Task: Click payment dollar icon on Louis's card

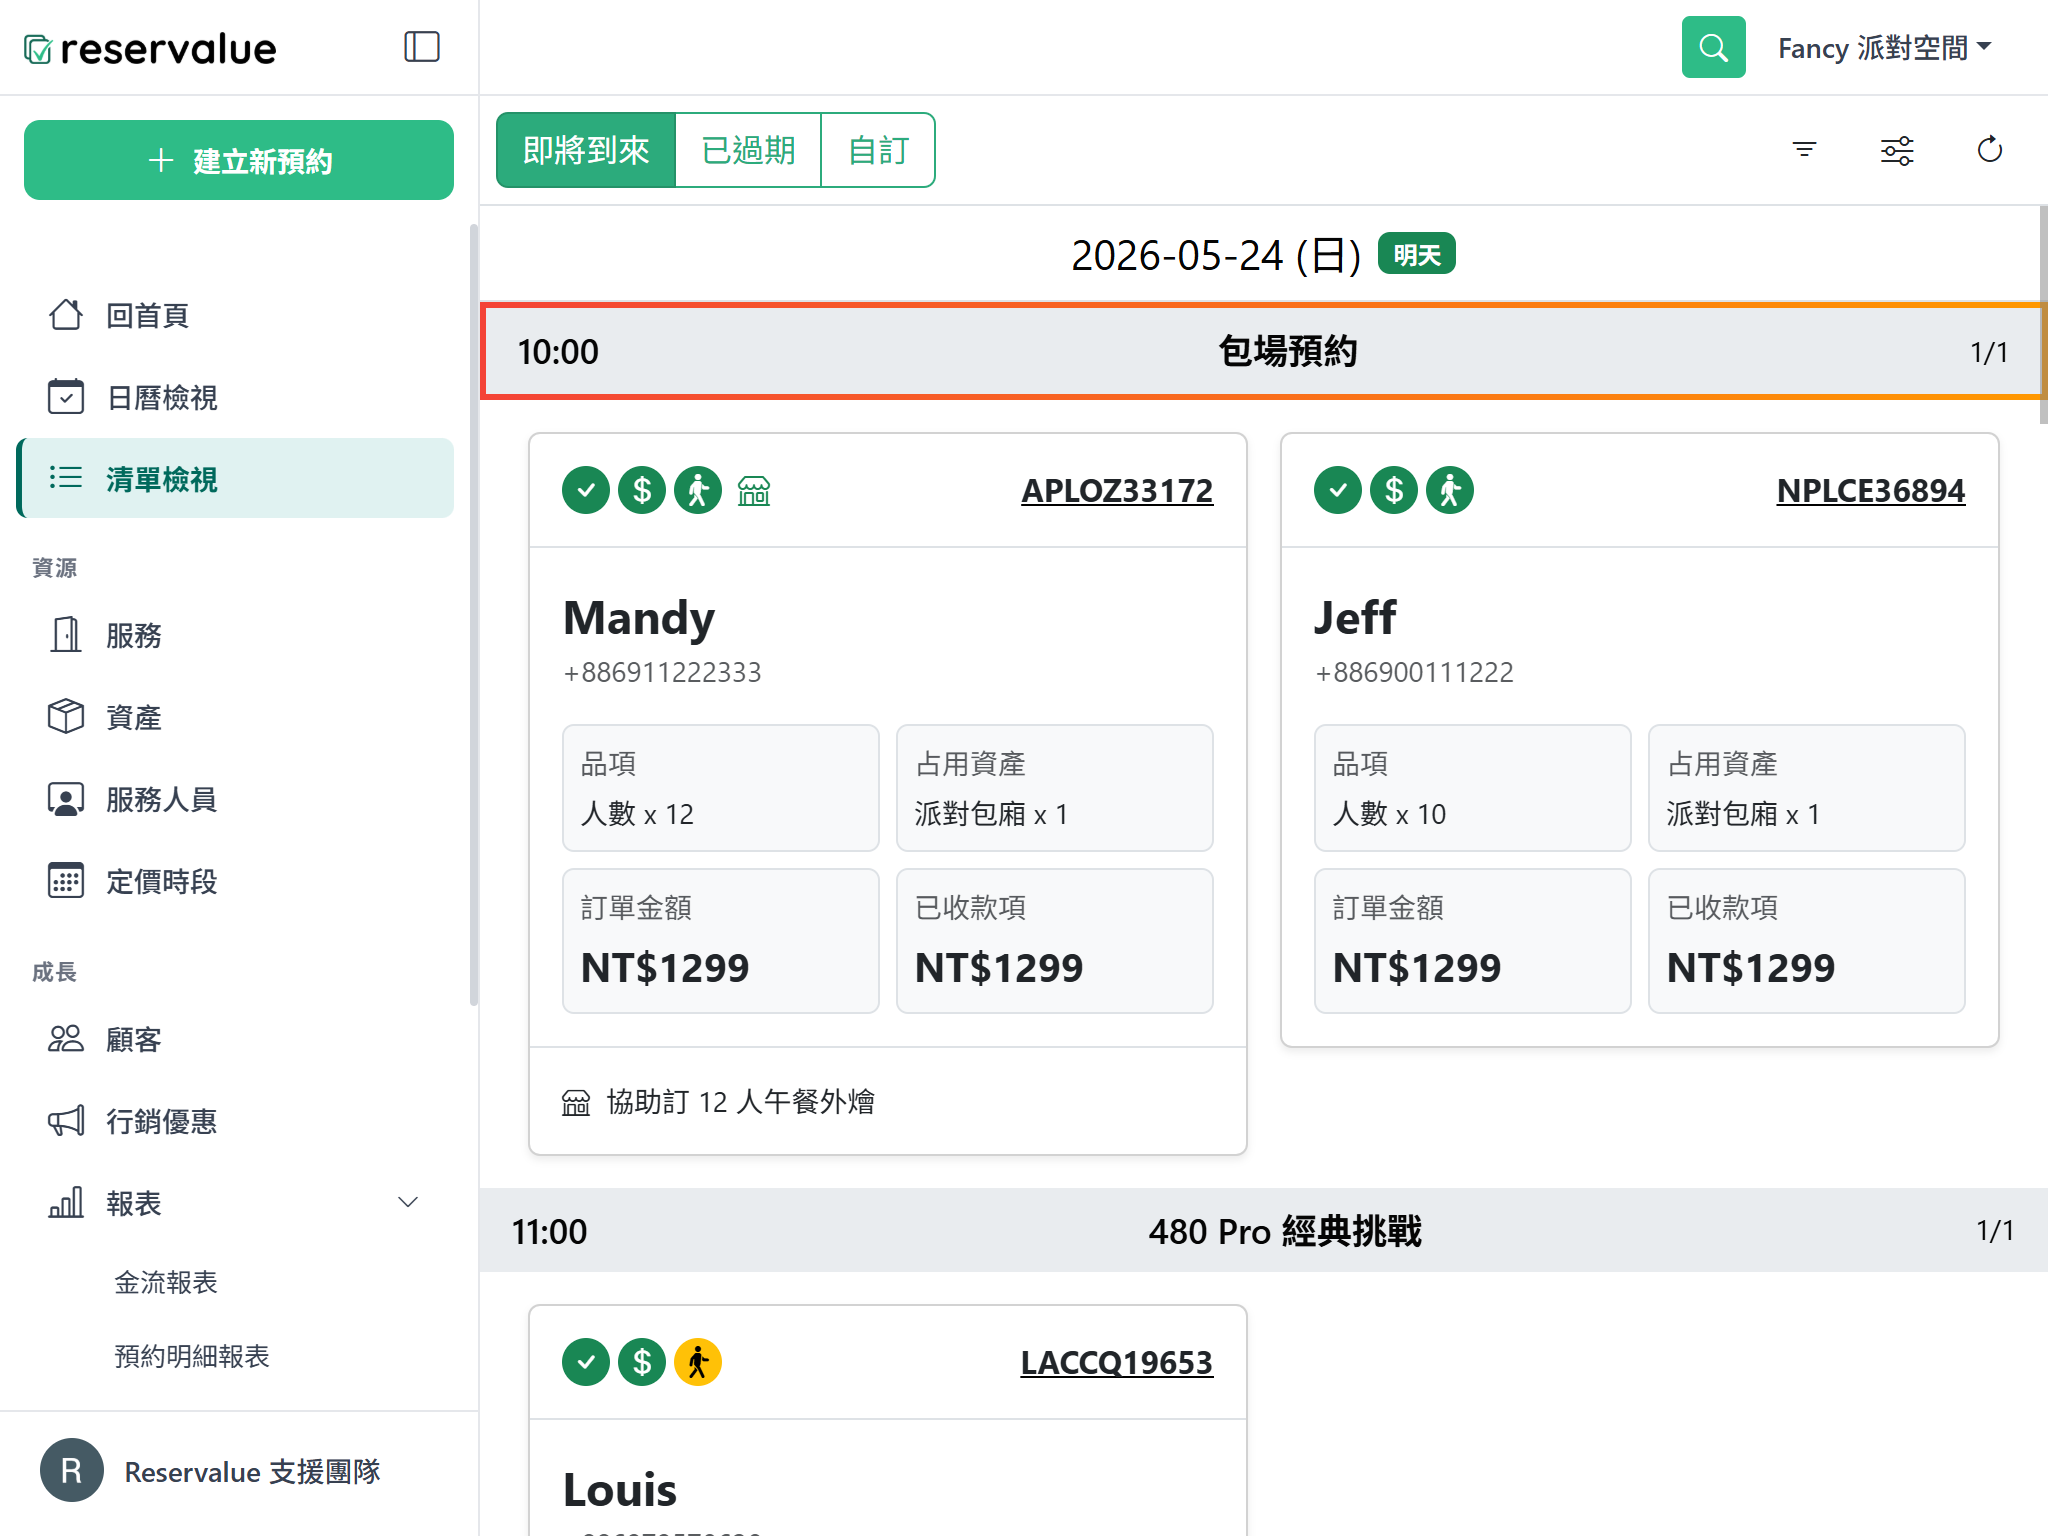Action: pos(642,1362)
